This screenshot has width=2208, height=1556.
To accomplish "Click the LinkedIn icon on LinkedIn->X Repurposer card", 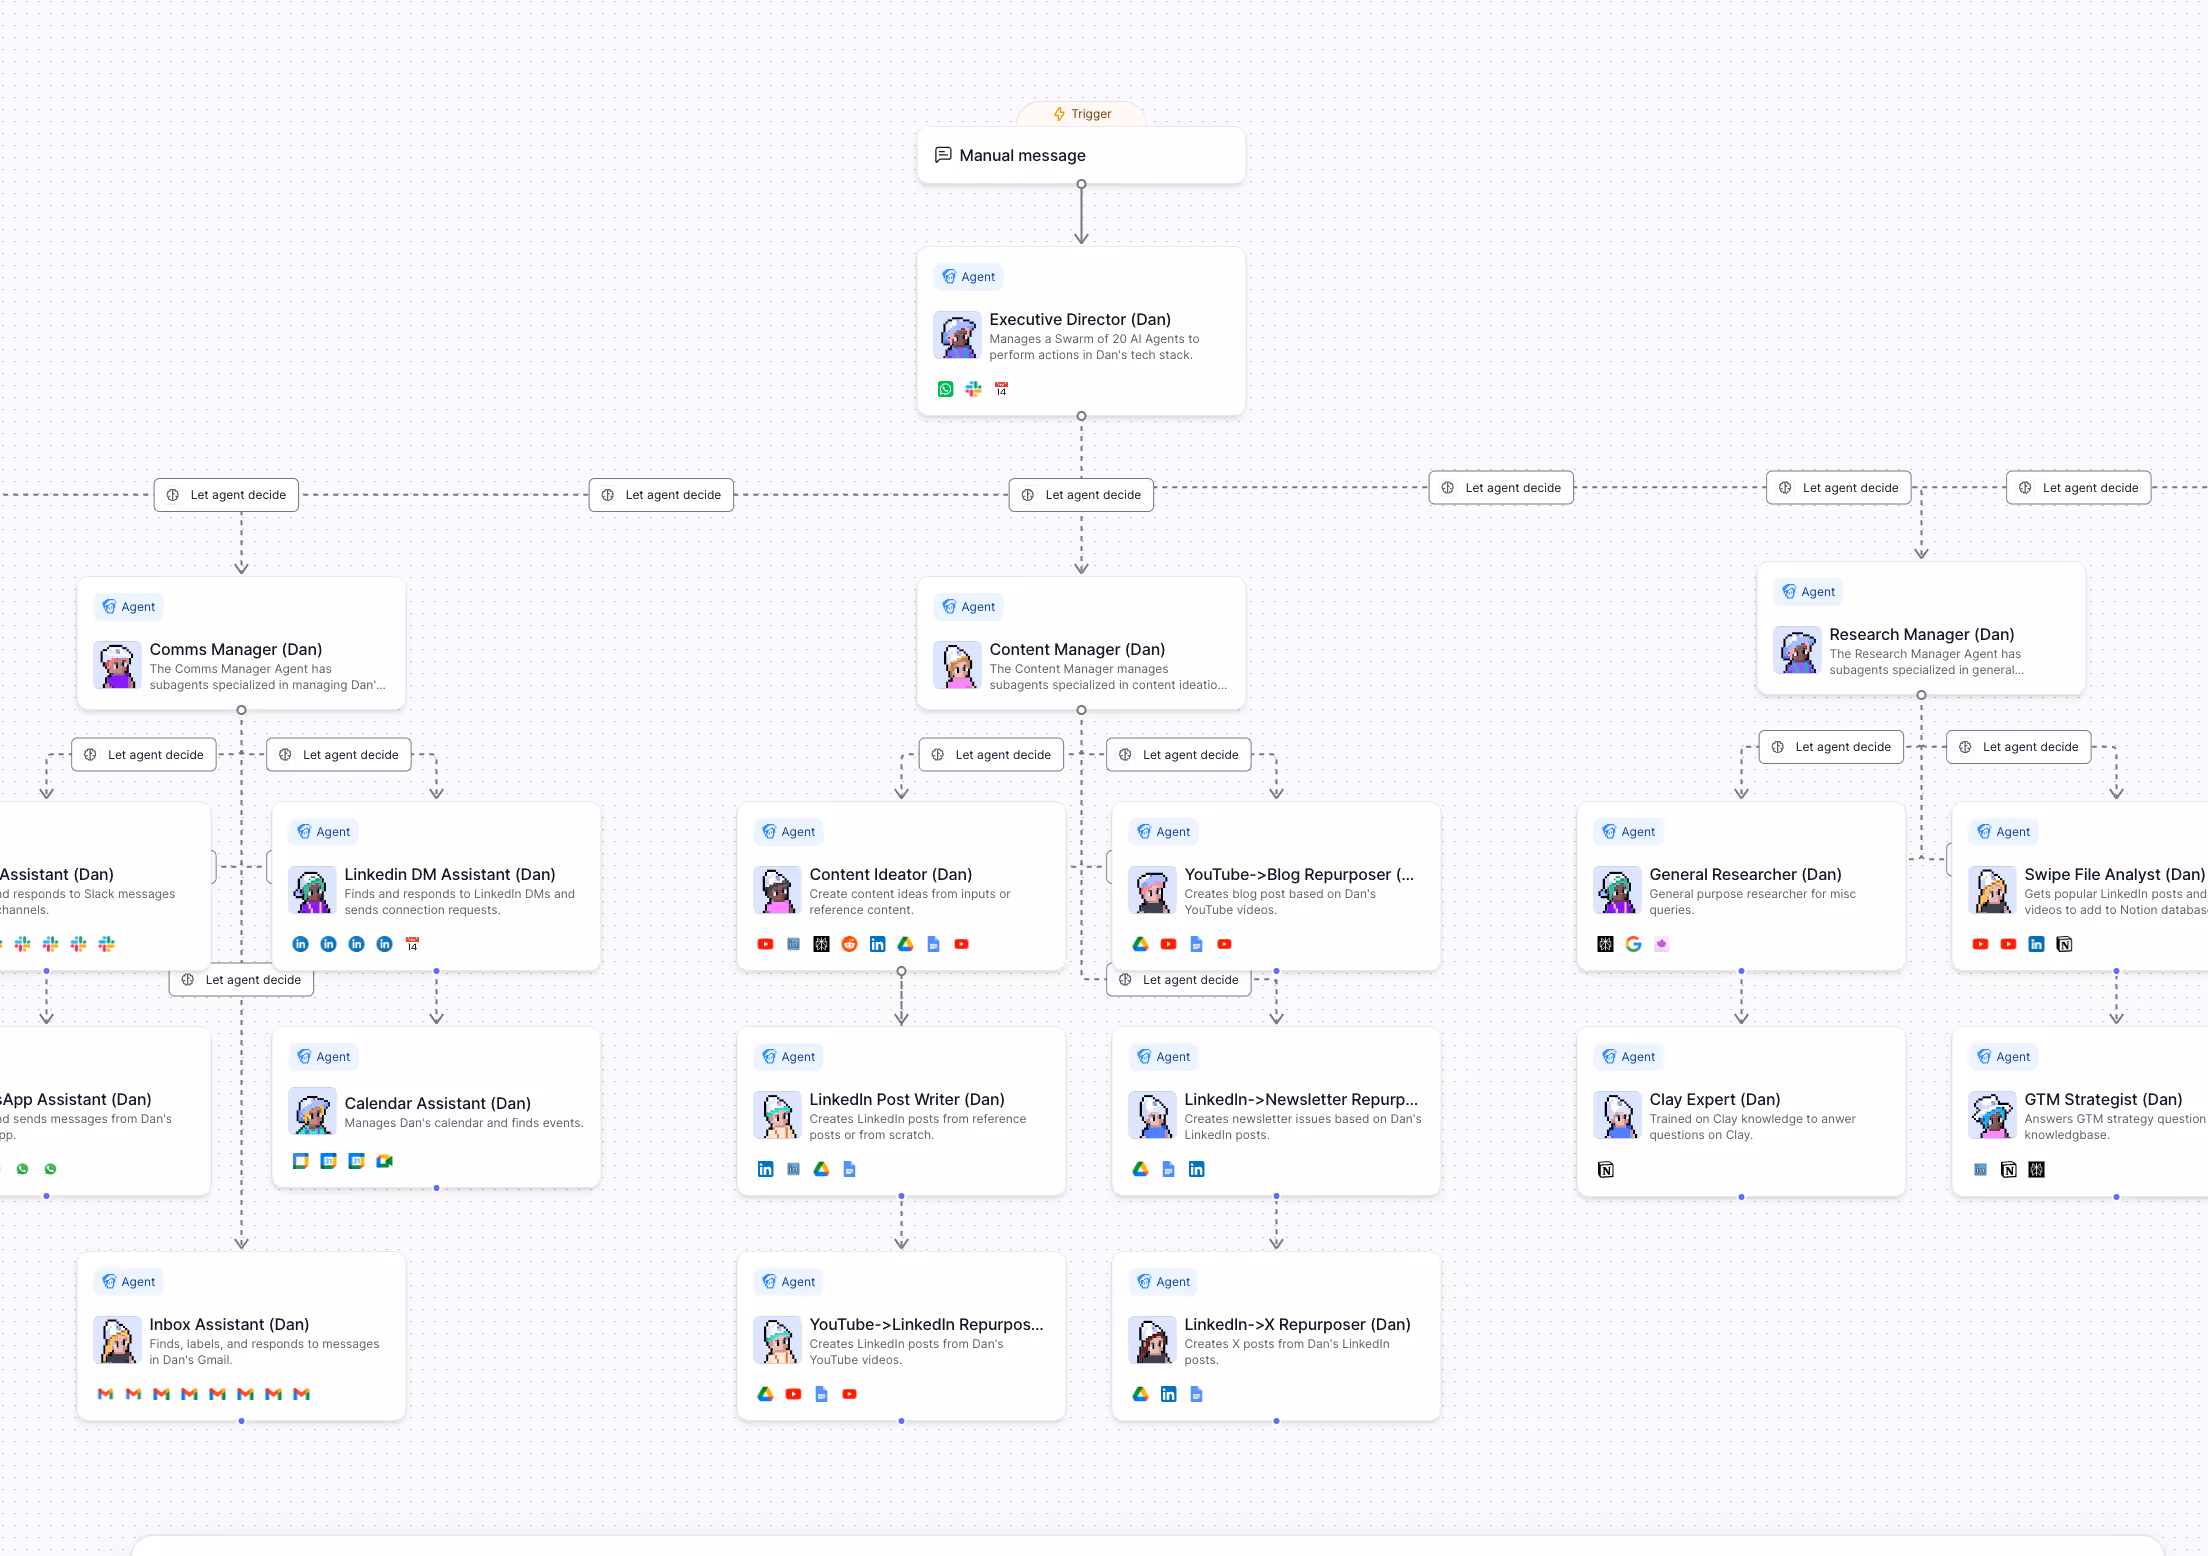I will 1168,1394.
